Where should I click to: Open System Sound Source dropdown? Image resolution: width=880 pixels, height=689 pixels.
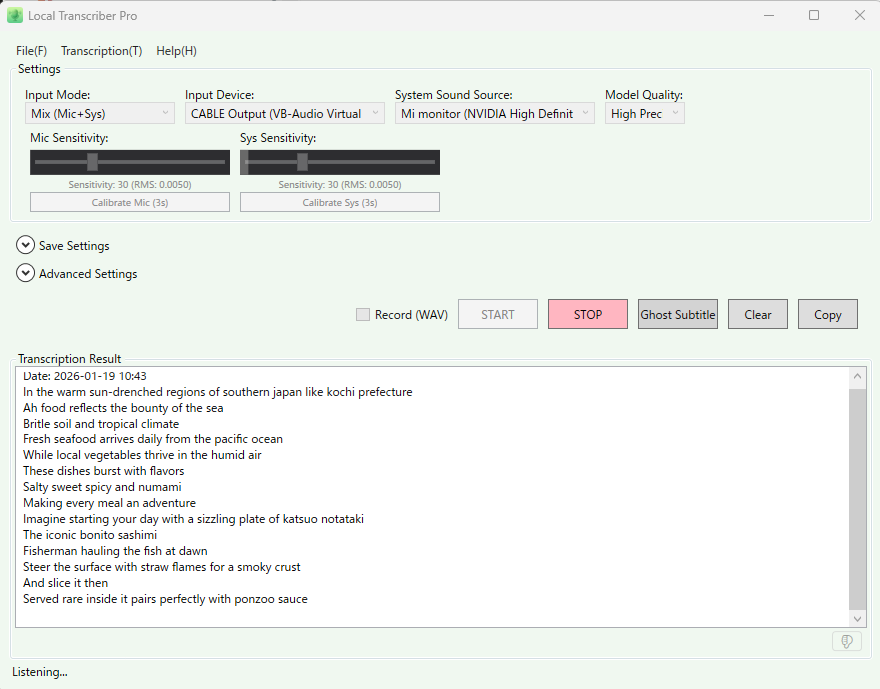[494, 113]
